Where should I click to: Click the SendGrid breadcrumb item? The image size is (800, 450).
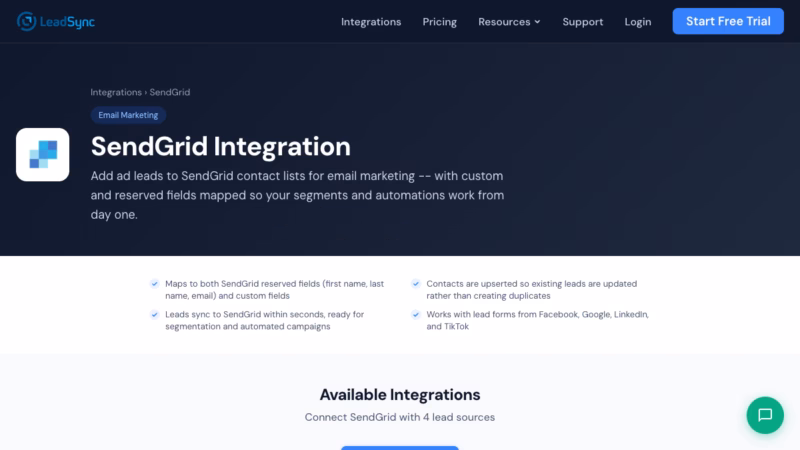point(170,92)
